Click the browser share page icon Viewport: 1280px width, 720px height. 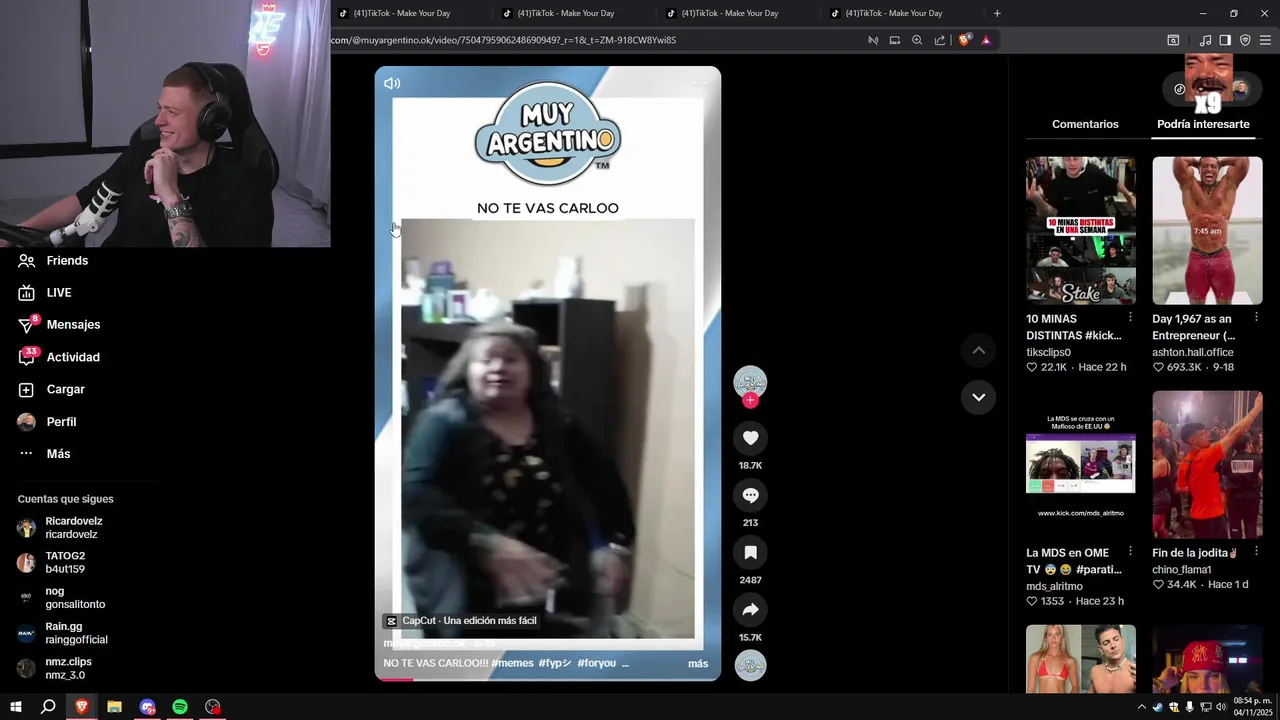[x=940, y=40]
